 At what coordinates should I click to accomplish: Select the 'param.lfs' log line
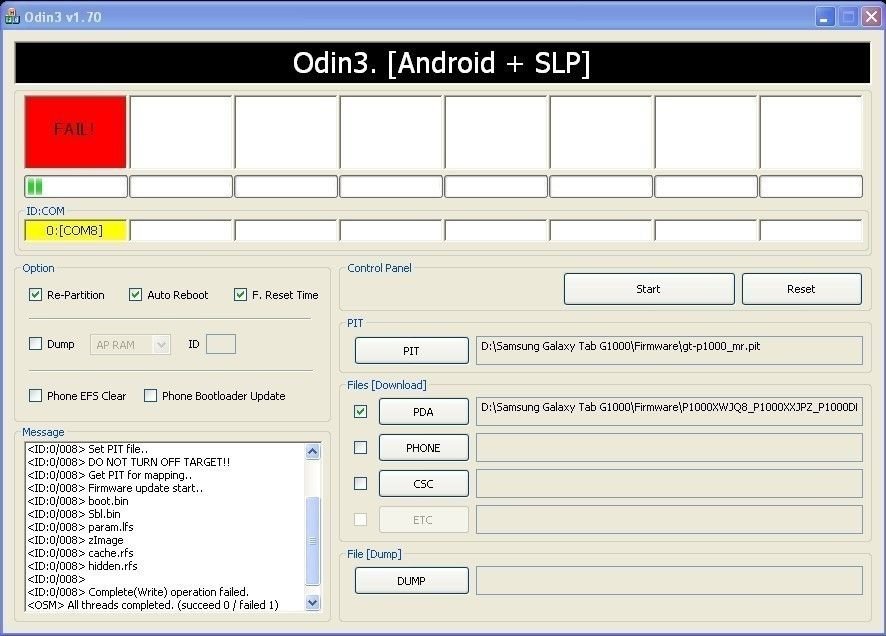(81, 527)
